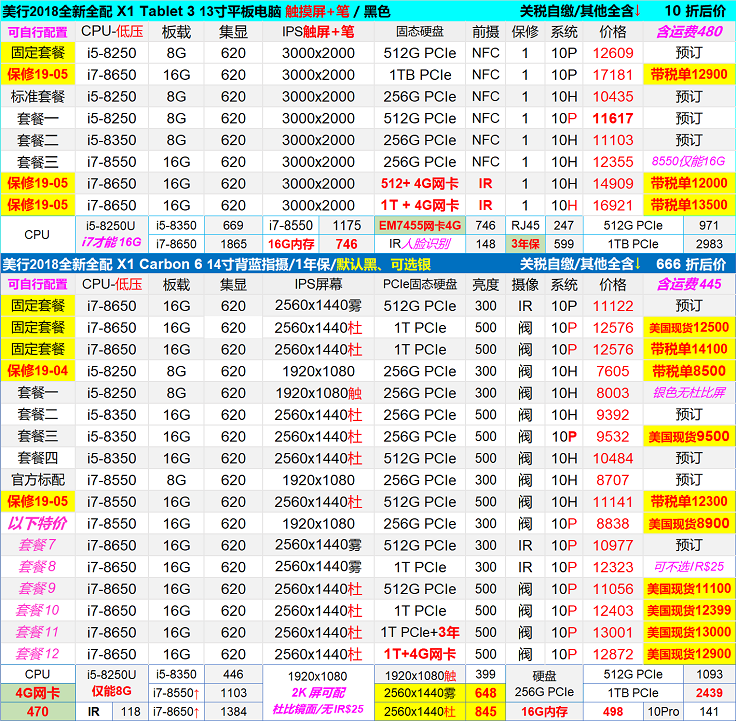The image size is (736, 721).
Task: Click the price 10977 cell
Action: point(613,545)
